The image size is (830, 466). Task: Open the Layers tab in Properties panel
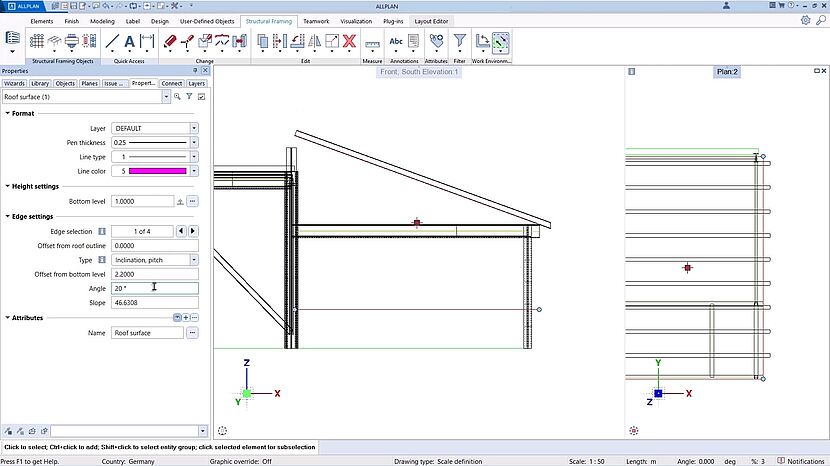point(197,84)
